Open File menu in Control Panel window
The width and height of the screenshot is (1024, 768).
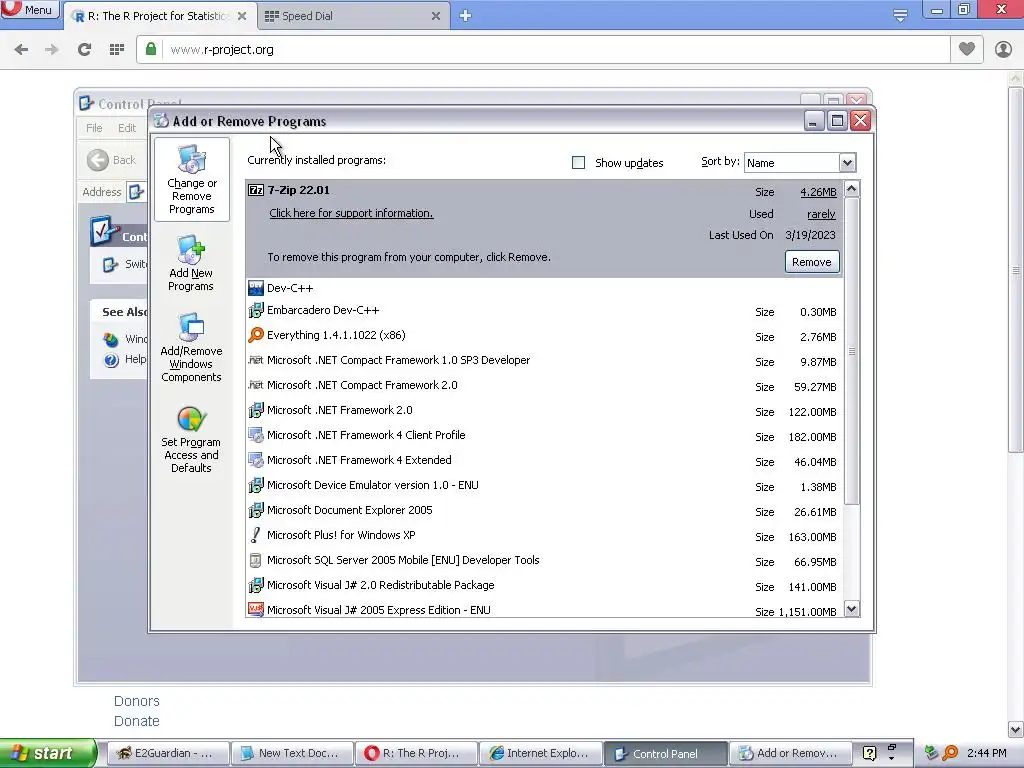pyautogui.click(x=94, y=128)
